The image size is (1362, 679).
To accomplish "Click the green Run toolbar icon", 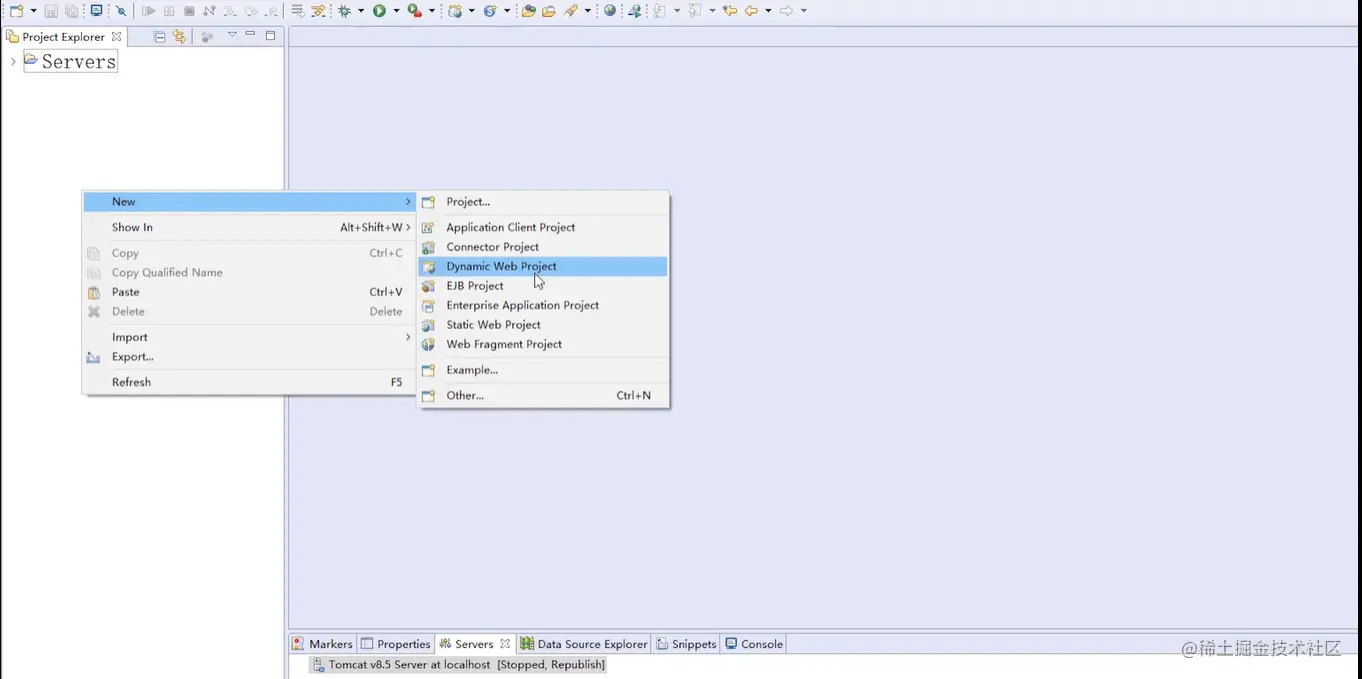I will [x=379, y=11].
